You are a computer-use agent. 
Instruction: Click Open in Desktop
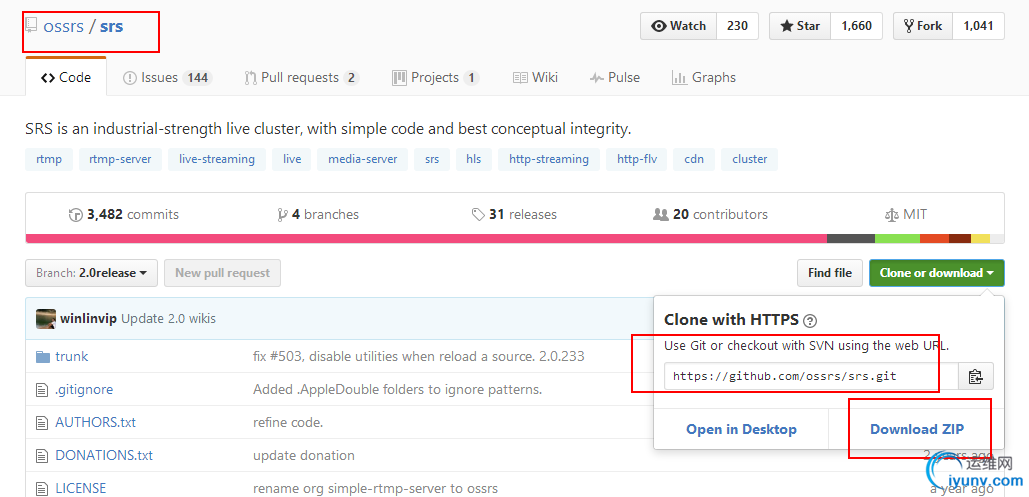tap(742, 429)
